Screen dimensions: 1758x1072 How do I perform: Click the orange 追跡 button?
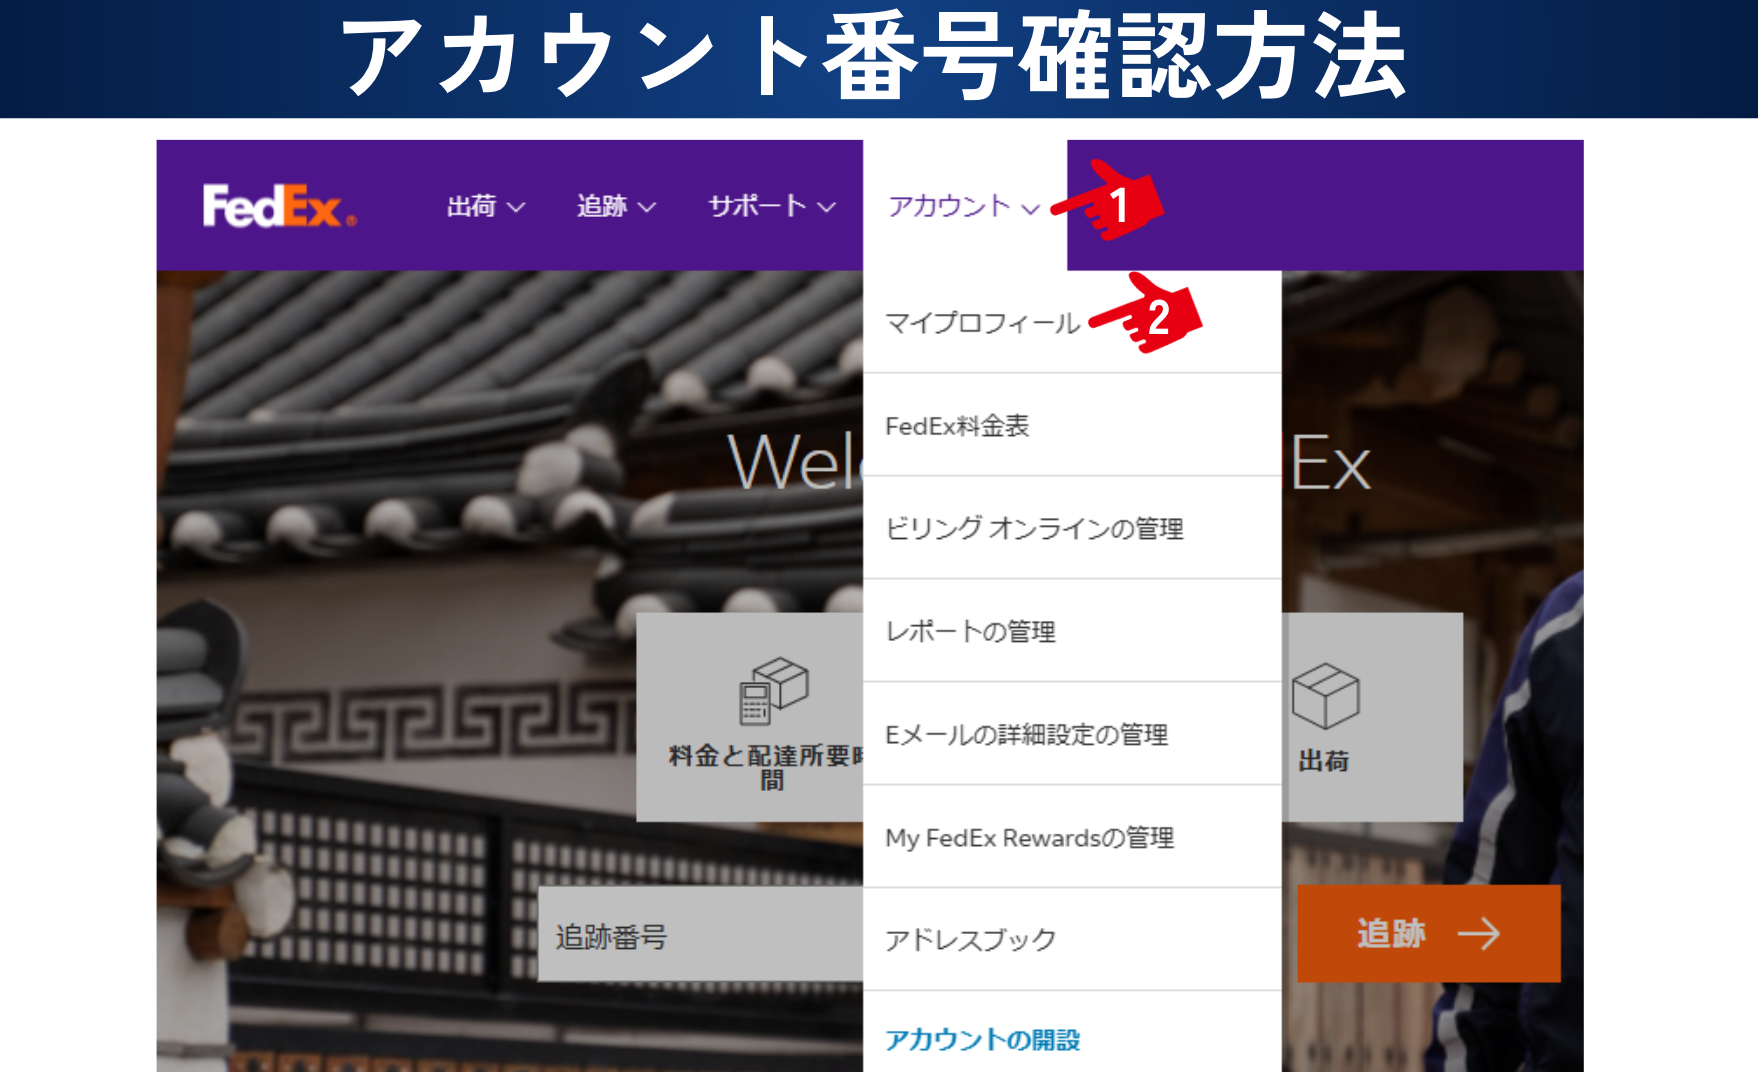tap(1428, 934)
